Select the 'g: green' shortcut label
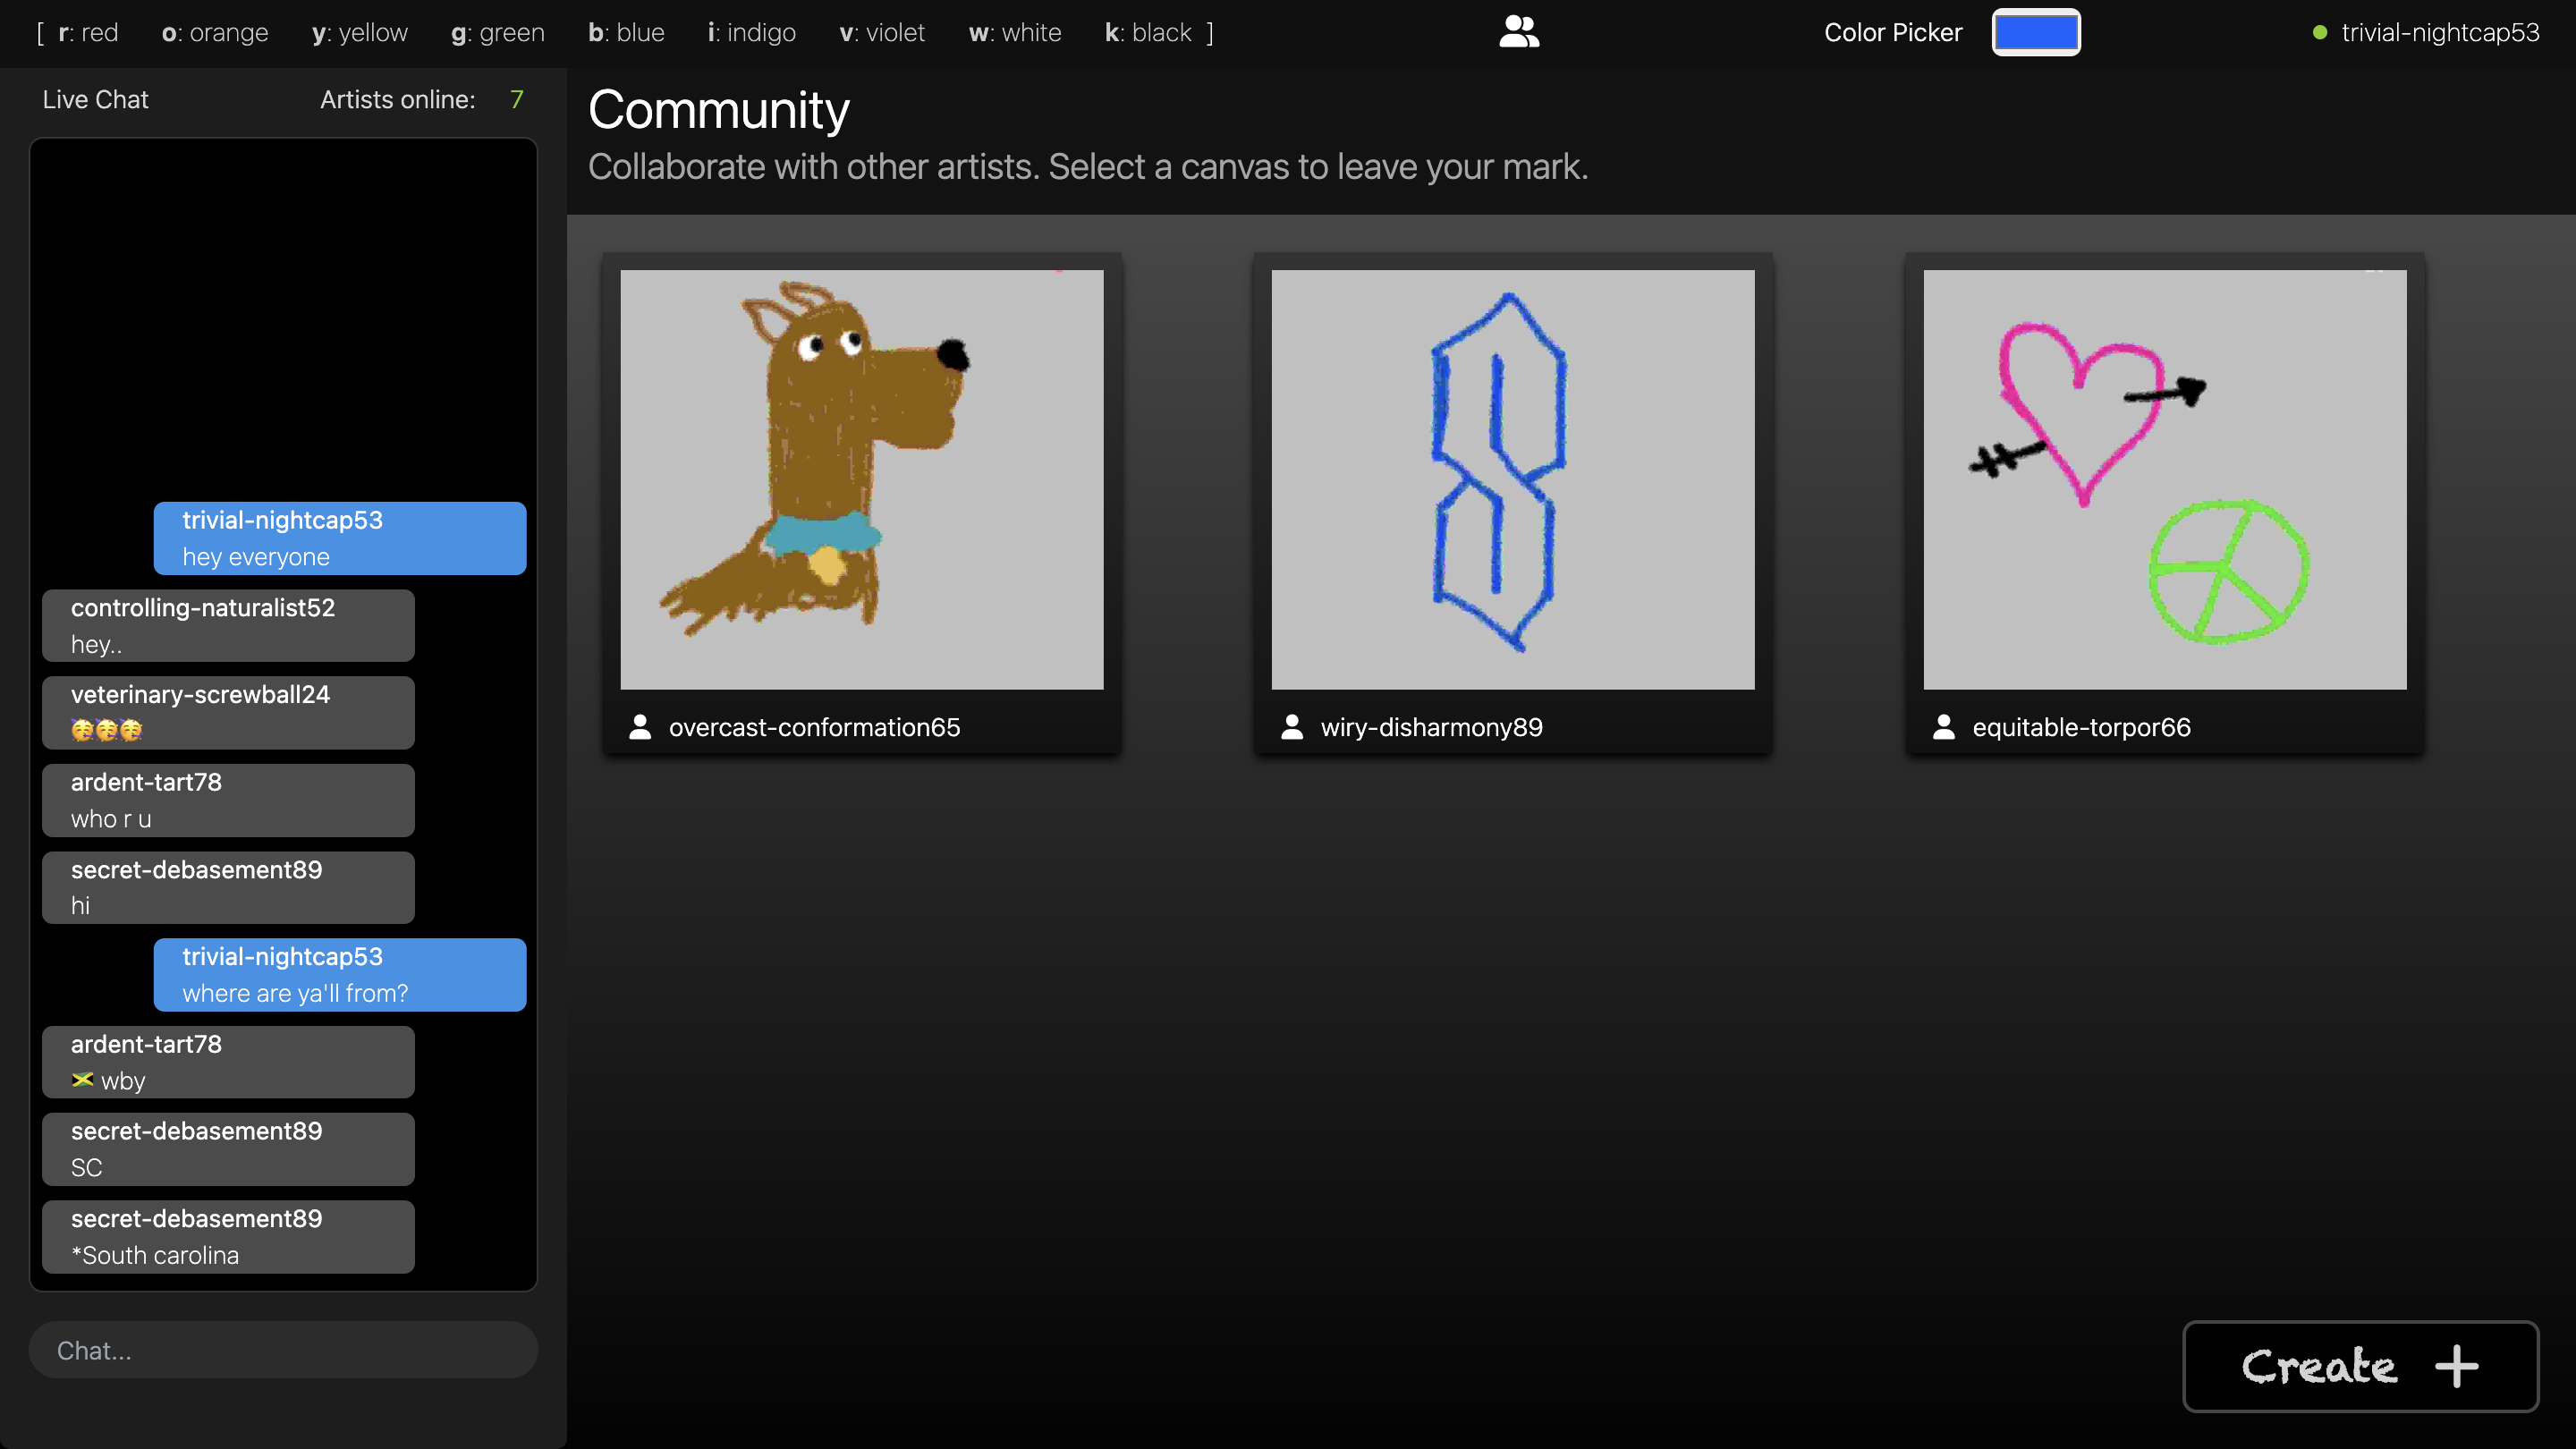This screenshot has height=1449, width=2576. click(x=498, y=33)
